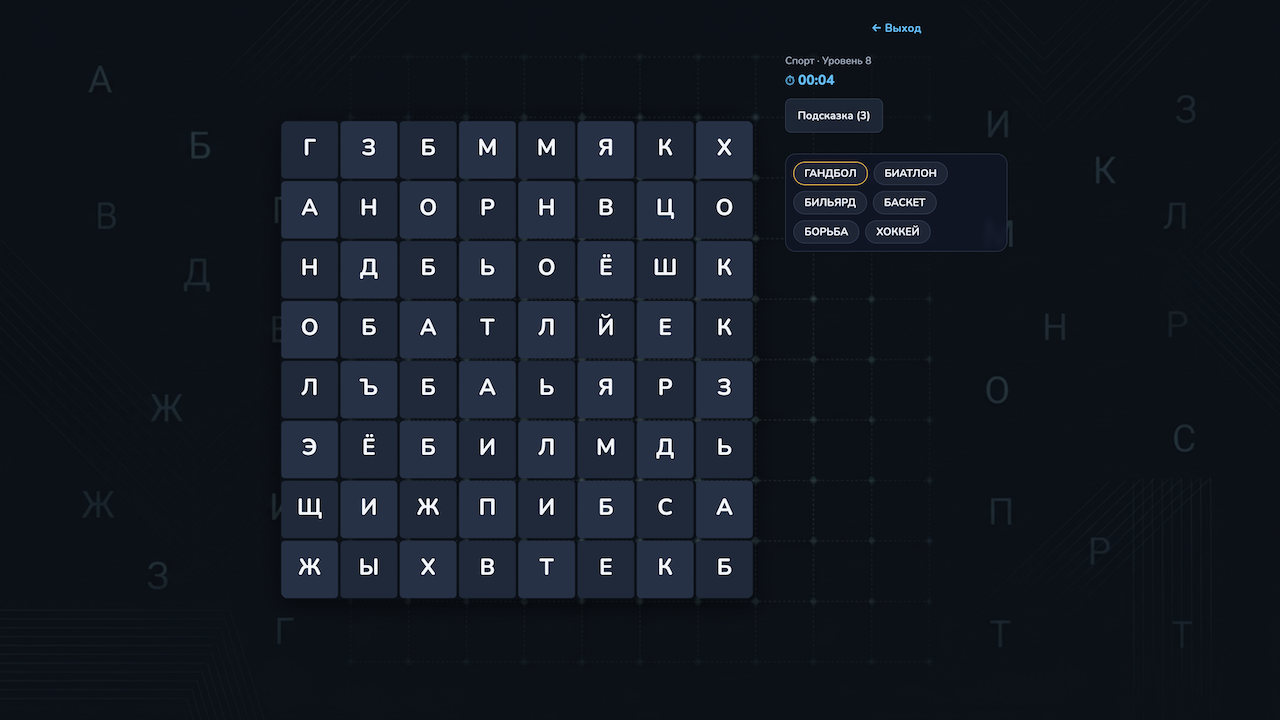Click the letter Г in the top-left grid corner

coord(309,148)
